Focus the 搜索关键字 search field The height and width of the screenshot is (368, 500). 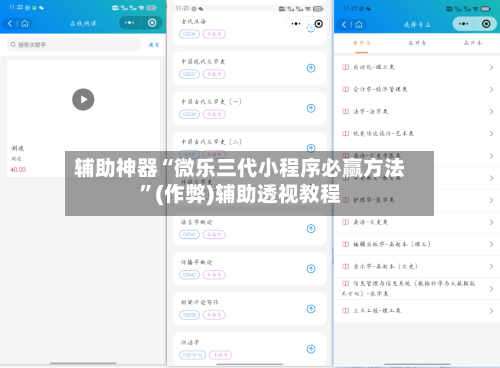coord(74,44)
